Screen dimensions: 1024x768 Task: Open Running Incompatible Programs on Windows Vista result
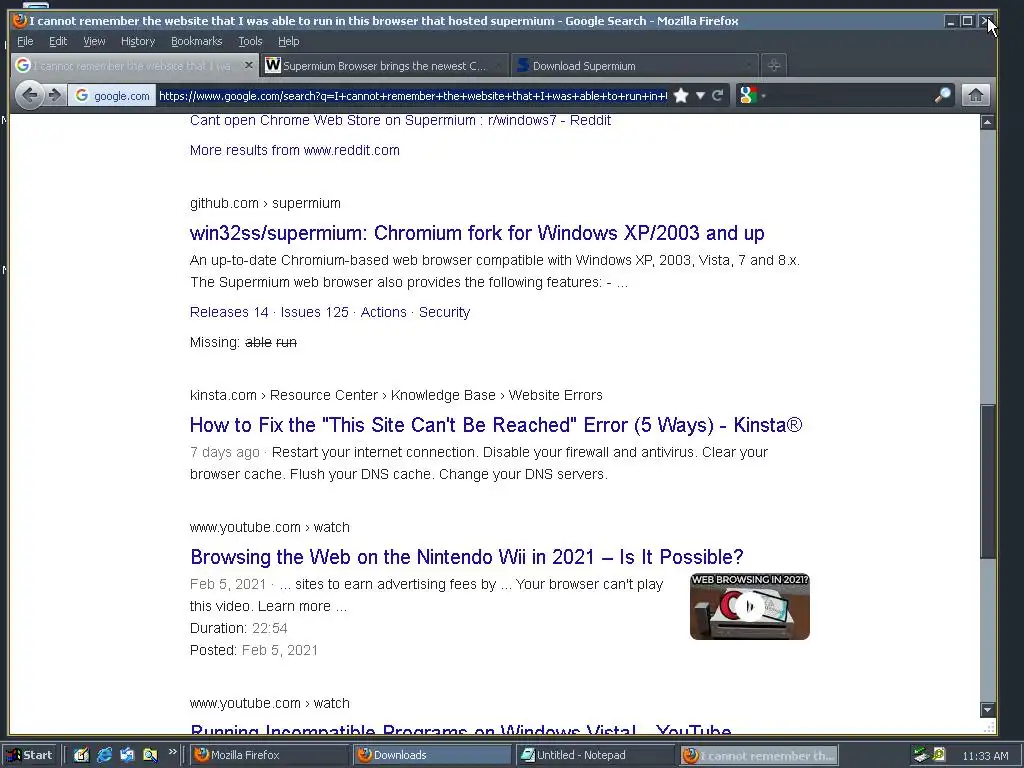pos(460,729)
